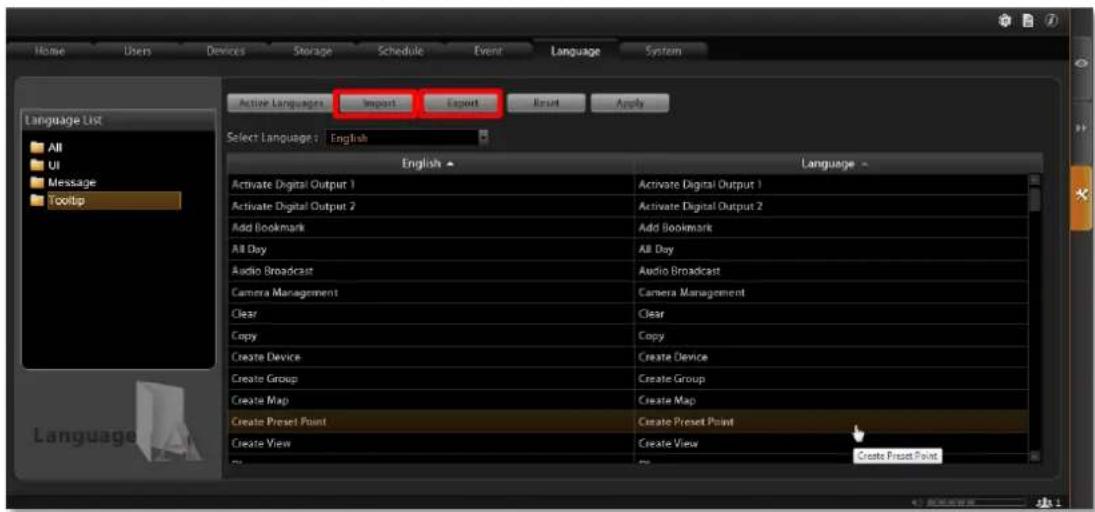
Task: Click the Export button
Action: pyautogui.click(x=462, y=103)
